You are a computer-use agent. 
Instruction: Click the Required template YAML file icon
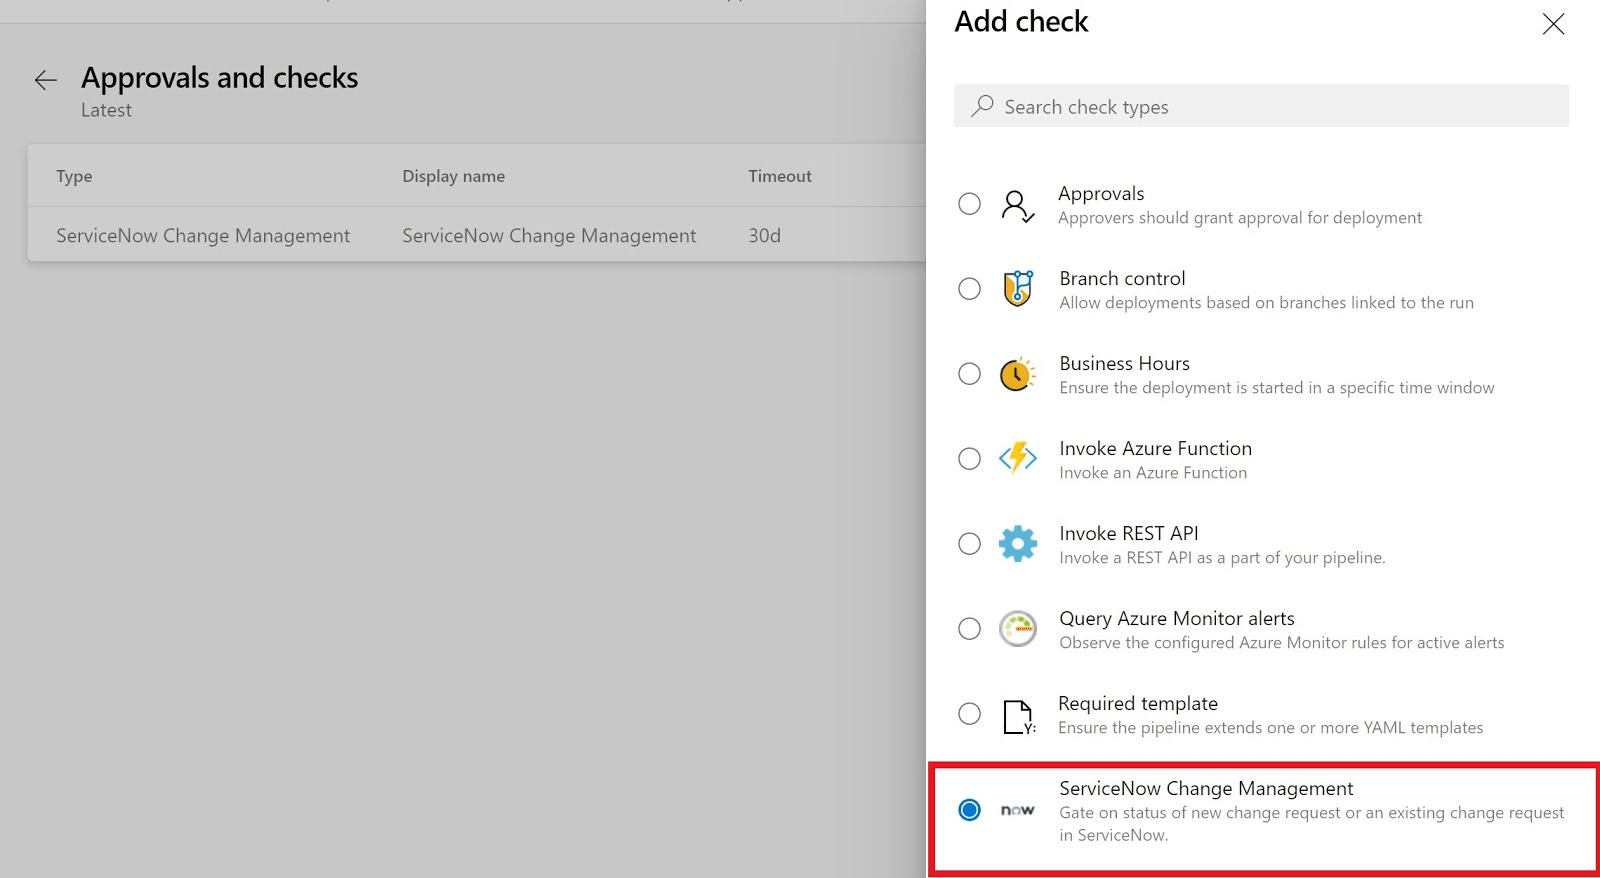pyautogui.click(x=1019, y=717)
